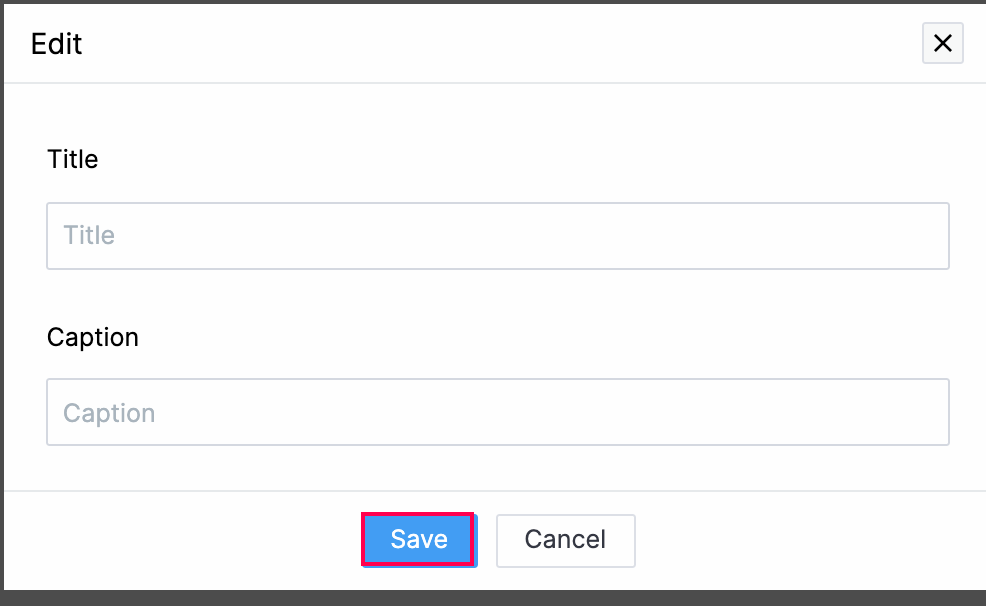Place cursor in the Caption text box
The image size is (986, 606).
[497, 412]
